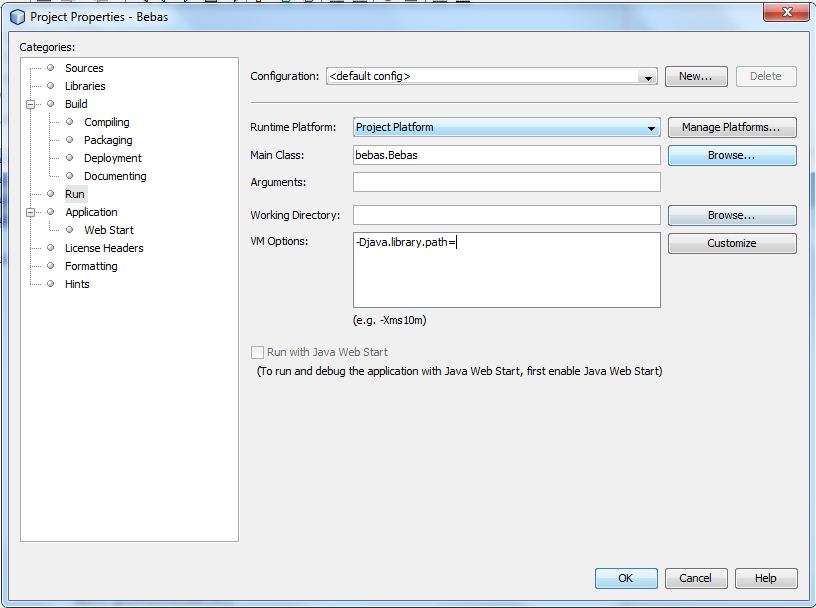
Task: Click the 'Categories:' label
Action: pyautogui.click(x=47, y=47)
